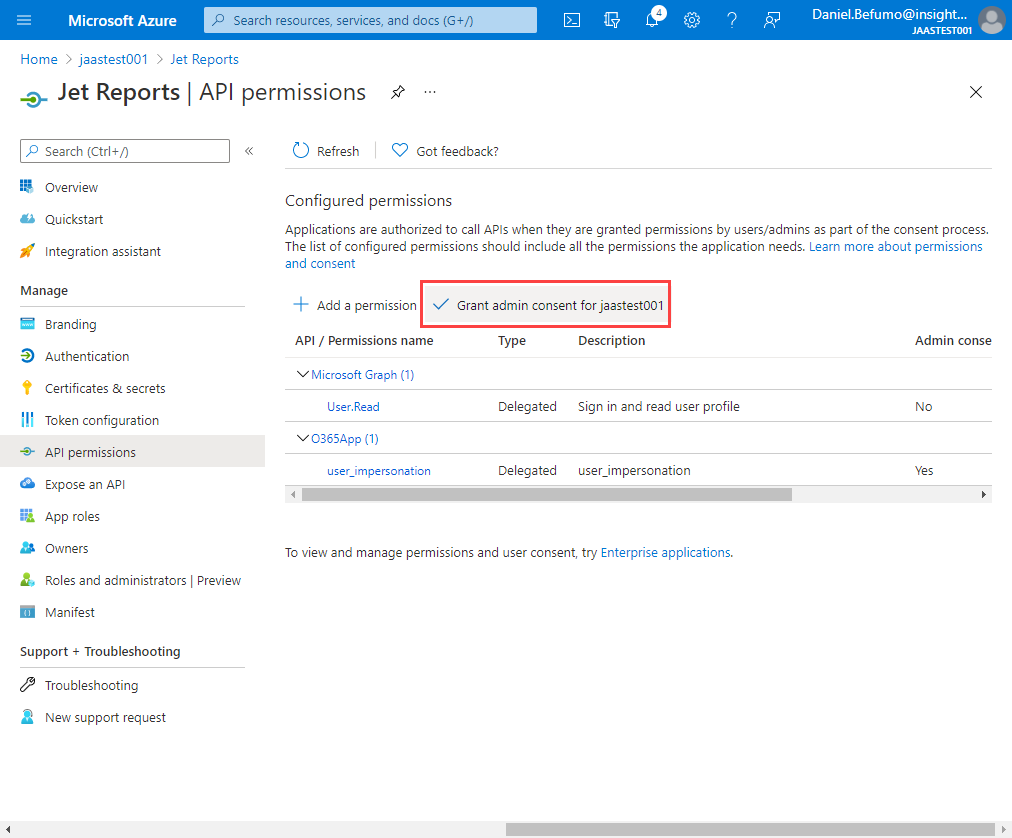Select Expose an API in sidebar

coord(85,484)
